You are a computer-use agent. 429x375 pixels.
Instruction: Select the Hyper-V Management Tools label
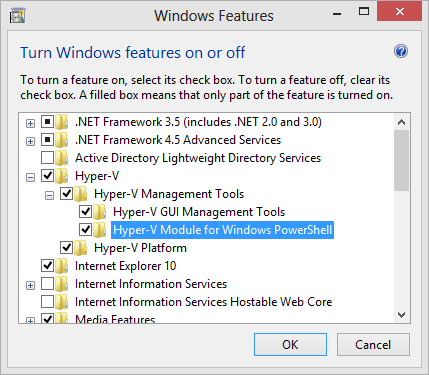[x=169, y=194]
